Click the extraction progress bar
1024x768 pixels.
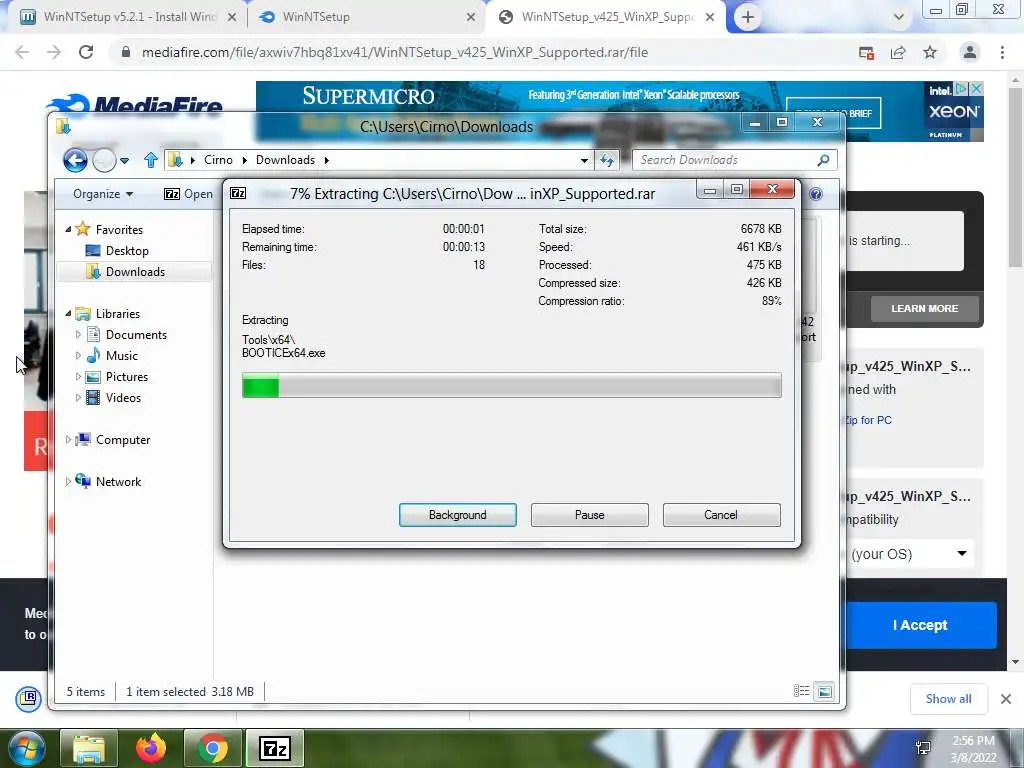pos(511,385)
